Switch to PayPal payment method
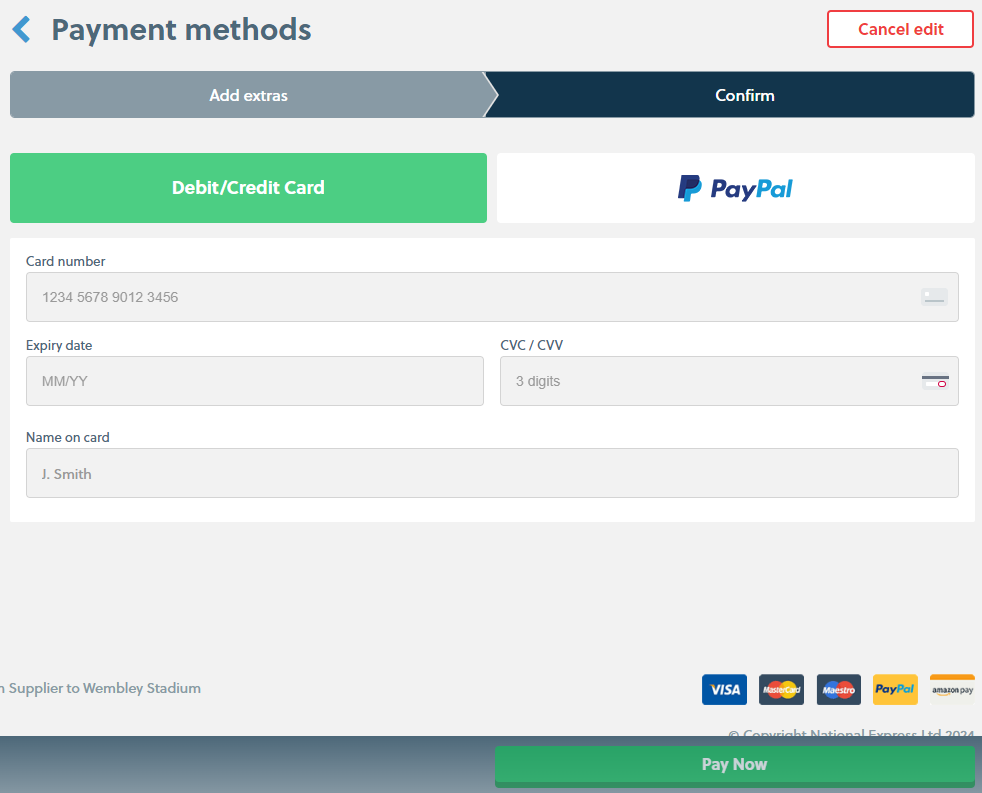 point(735,188)
